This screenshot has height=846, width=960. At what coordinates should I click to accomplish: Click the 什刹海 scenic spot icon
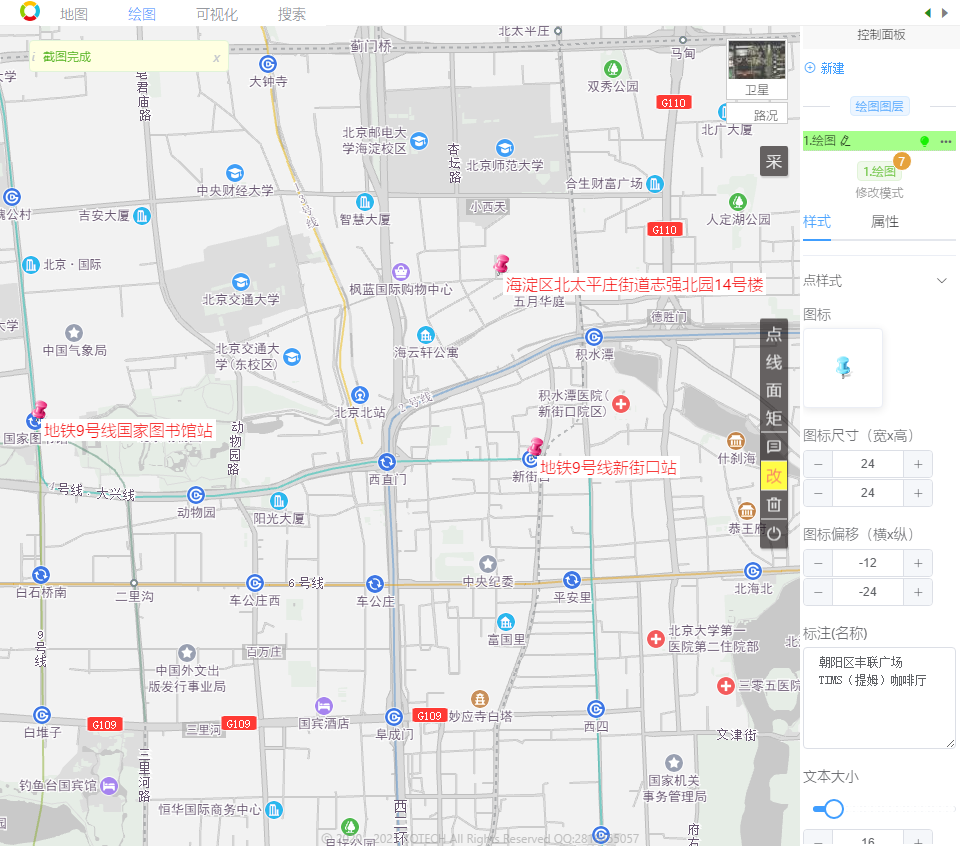coord(736,441)
